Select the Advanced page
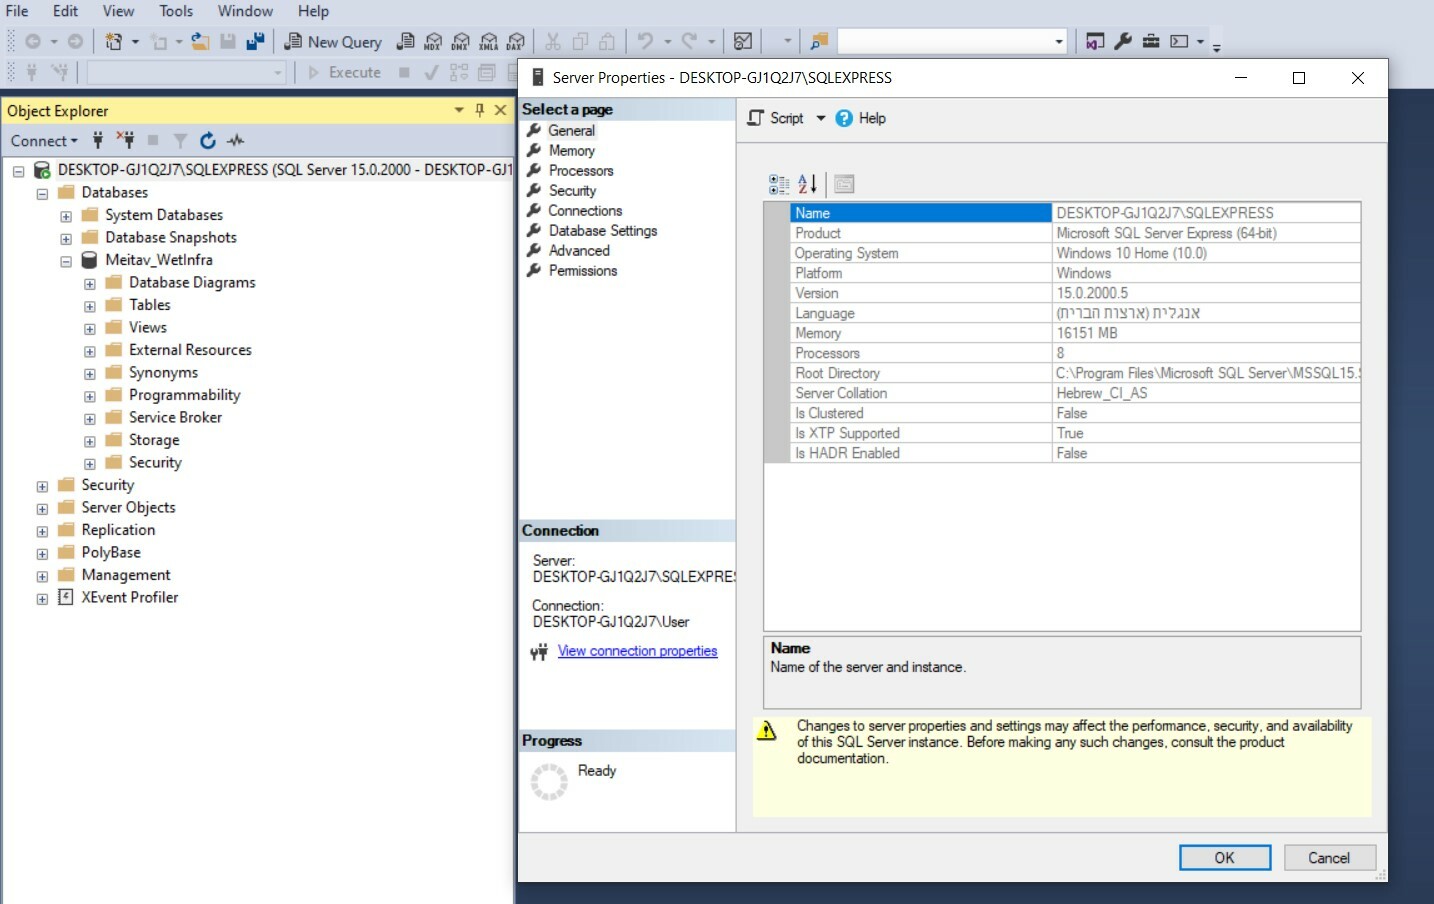The height and width of the screenshot is (904, 1434). click(x=579, y=251)
